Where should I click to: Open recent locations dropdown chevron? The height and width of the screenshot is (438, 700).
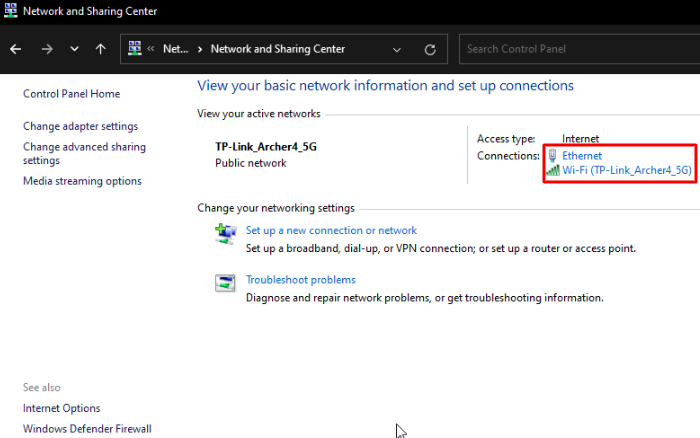point(74,49)
